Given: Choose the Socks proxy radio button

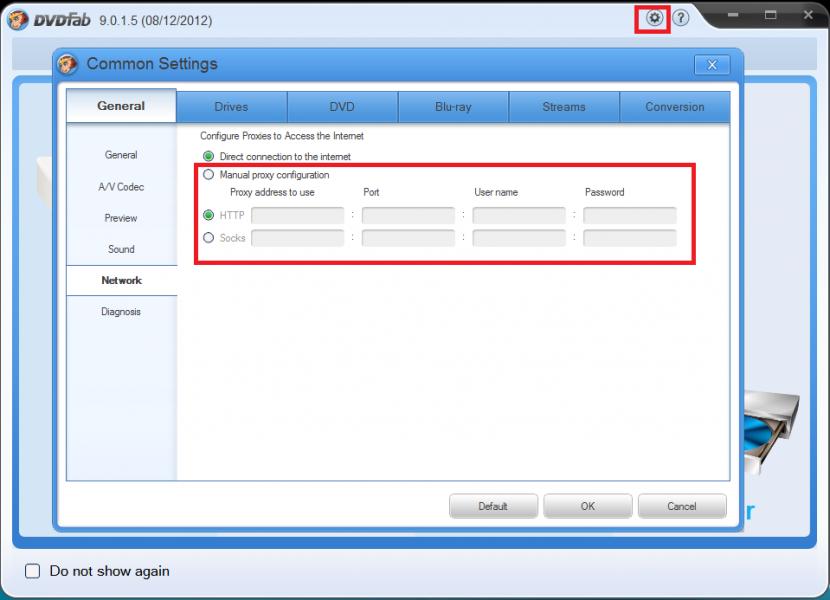Looking at the screenshot, I should [209, 238].
